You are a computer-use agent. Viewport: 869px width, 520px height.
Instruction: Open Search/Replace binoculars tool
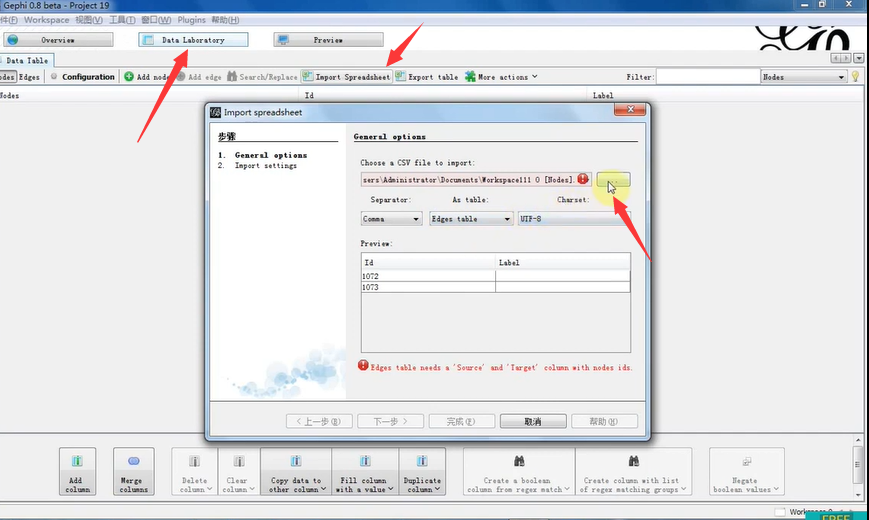pos(232,77)
